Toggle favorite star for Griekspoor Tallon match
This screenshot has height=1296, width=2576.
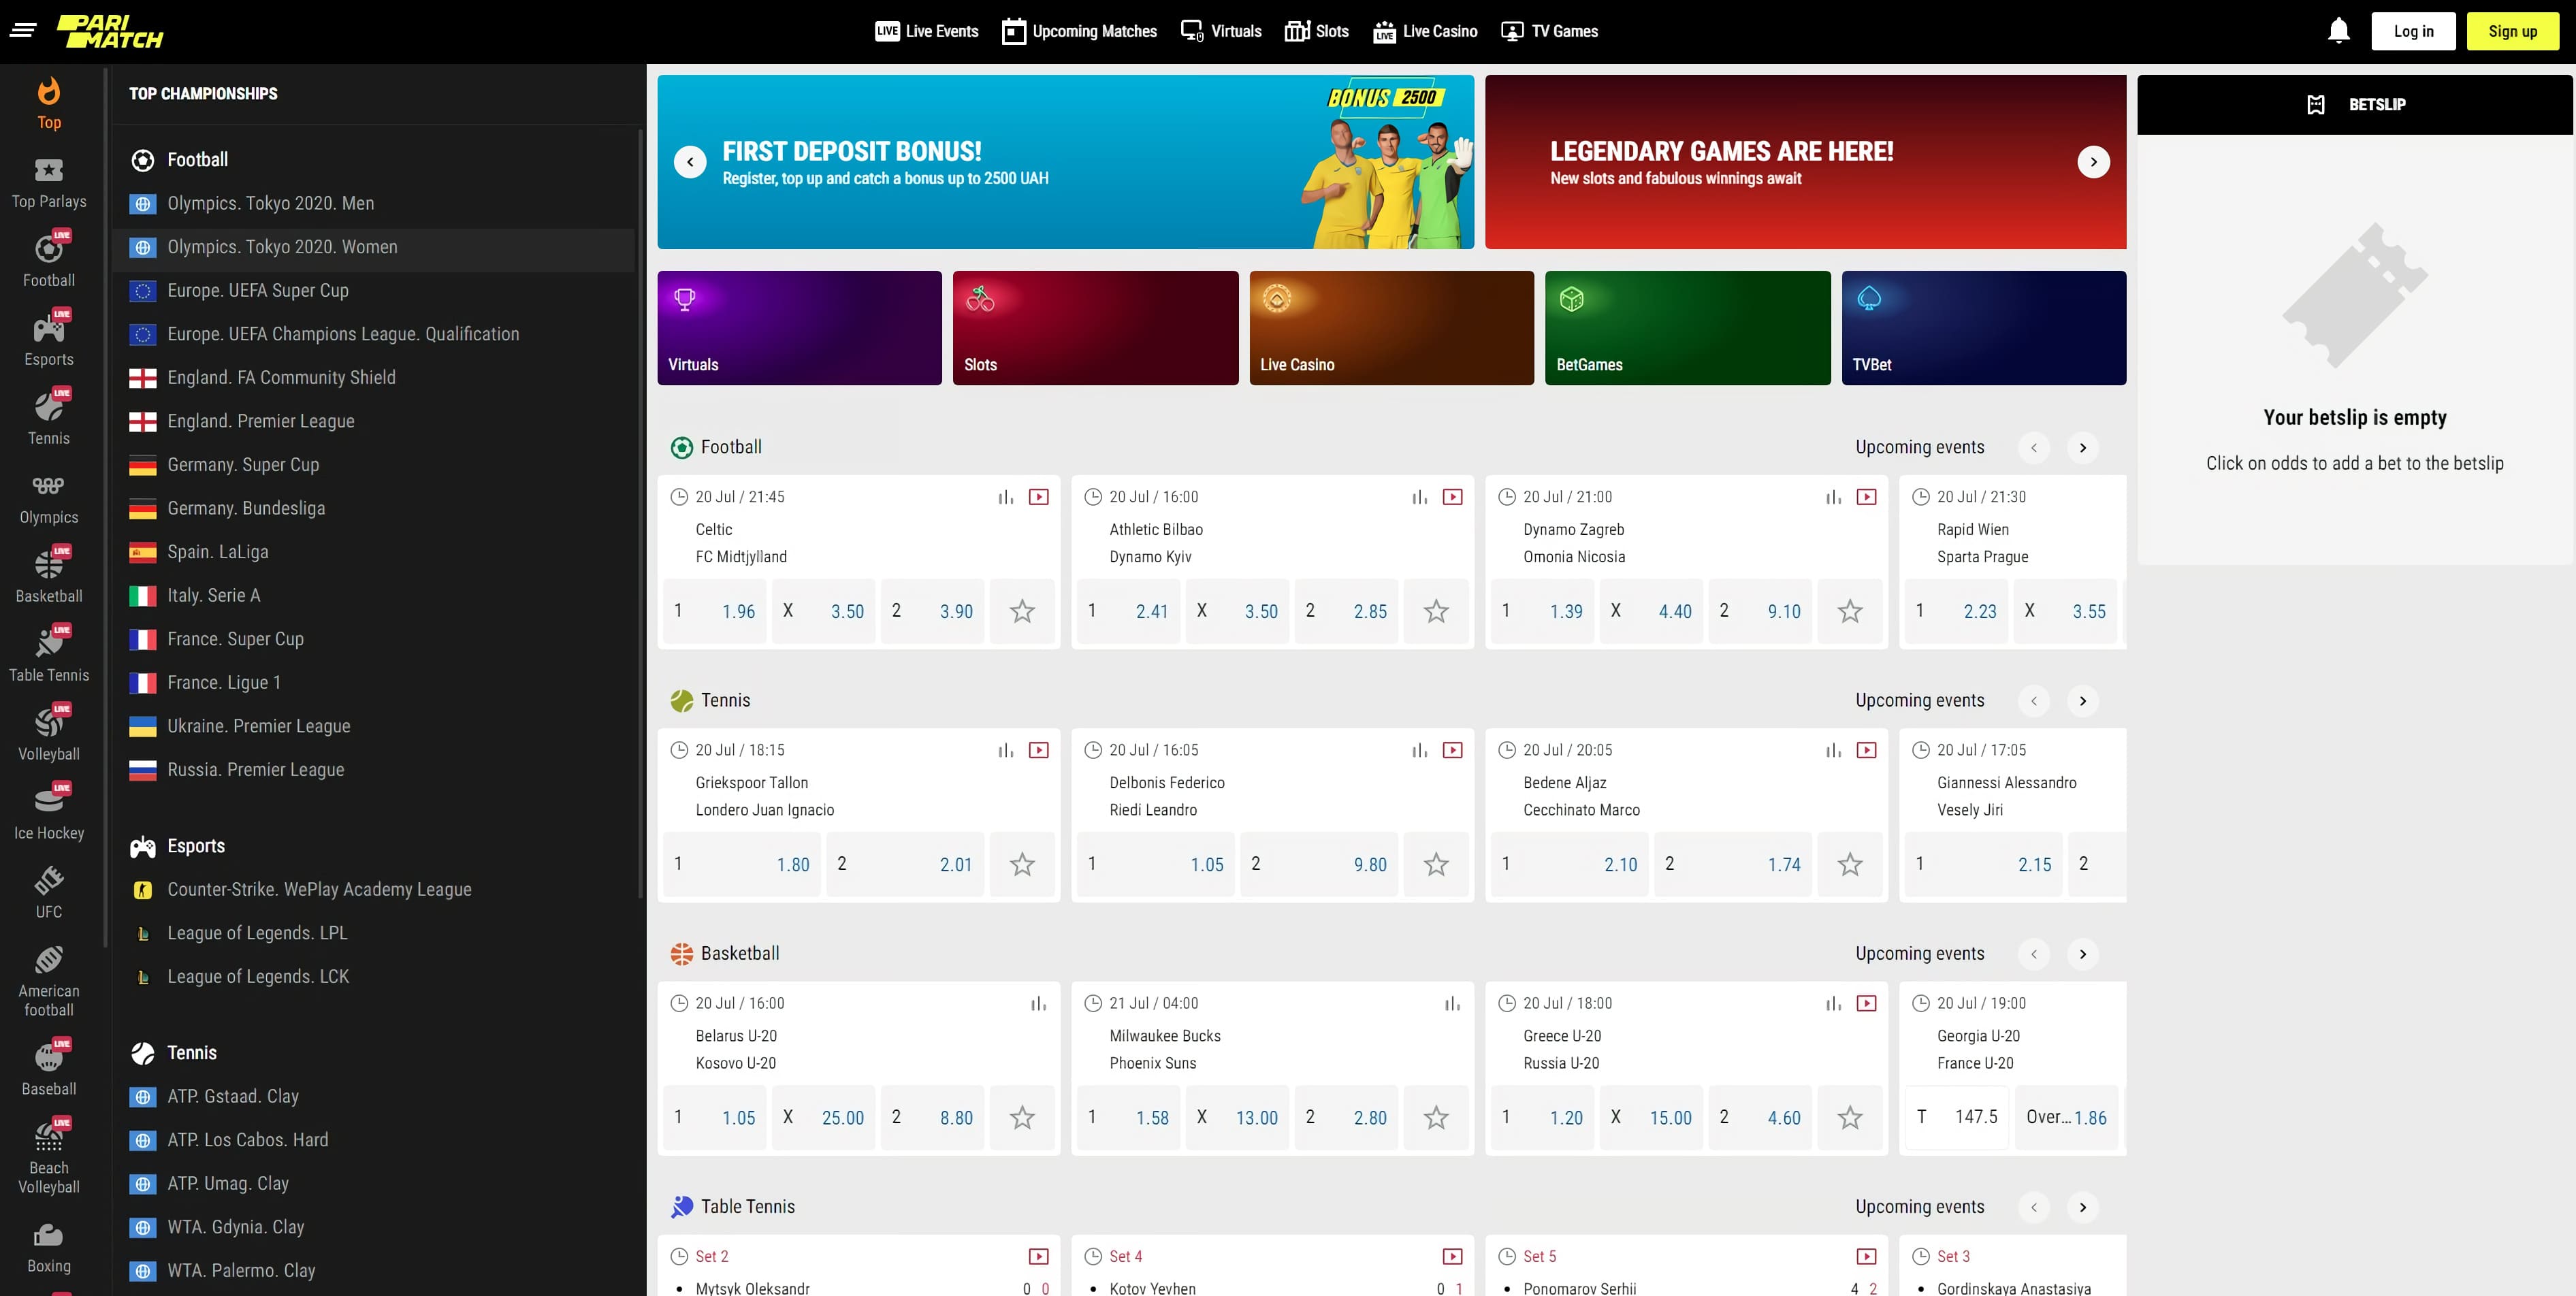click(1021, 863)
